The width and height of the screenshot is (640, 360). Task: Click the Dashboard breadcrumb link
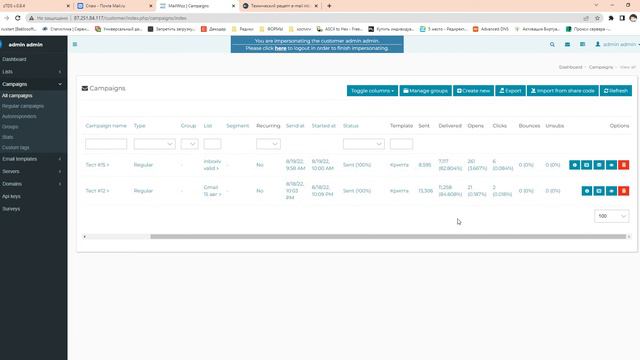pyautogui.click(x=570, y=67)
